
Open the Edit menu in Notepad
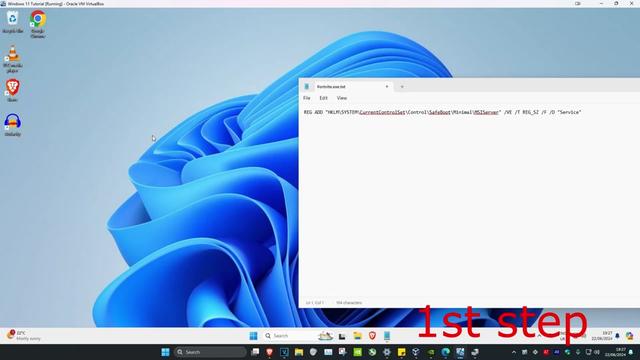323,98
